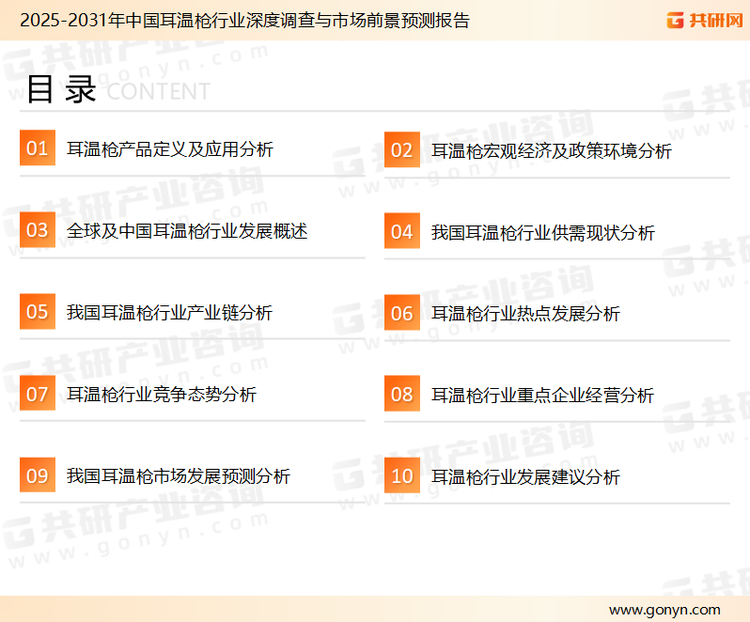750x622 pixels.
Task: Click the orange 04 number badge
Action: 402,231
